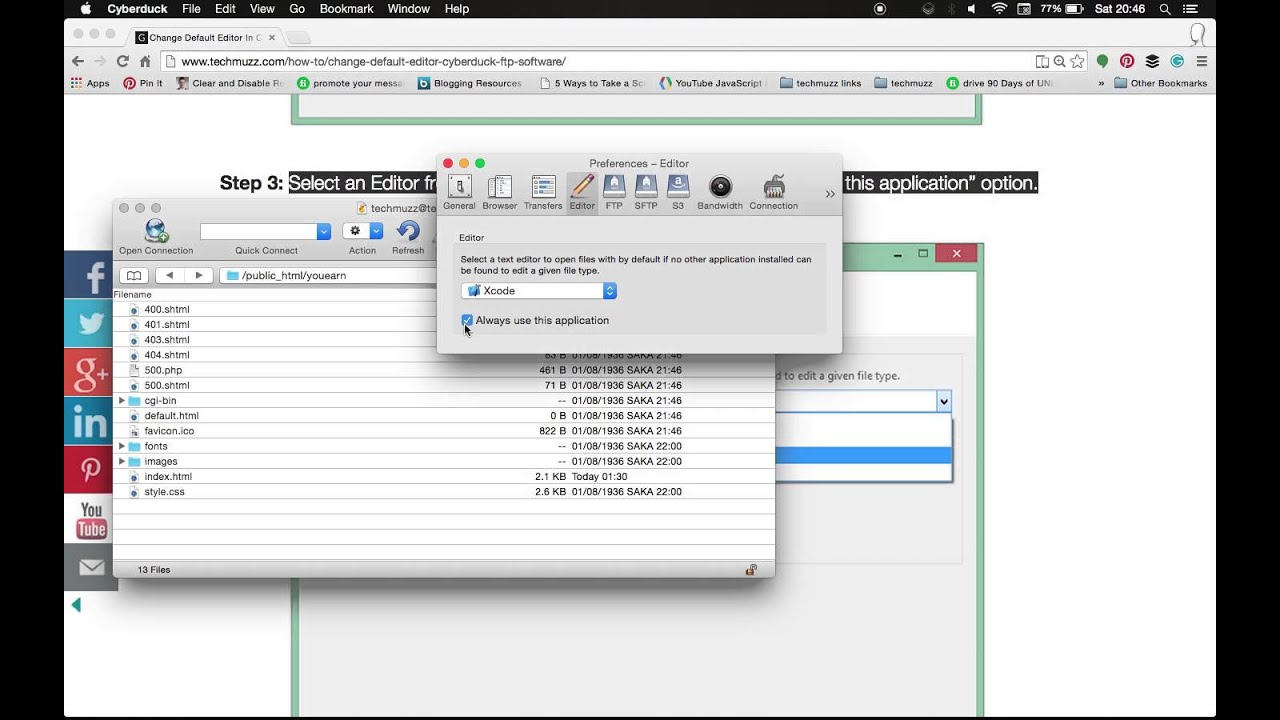Screen dimensions: 1280x720
Task: Expand the fonts folder
Action: point(122,446)
